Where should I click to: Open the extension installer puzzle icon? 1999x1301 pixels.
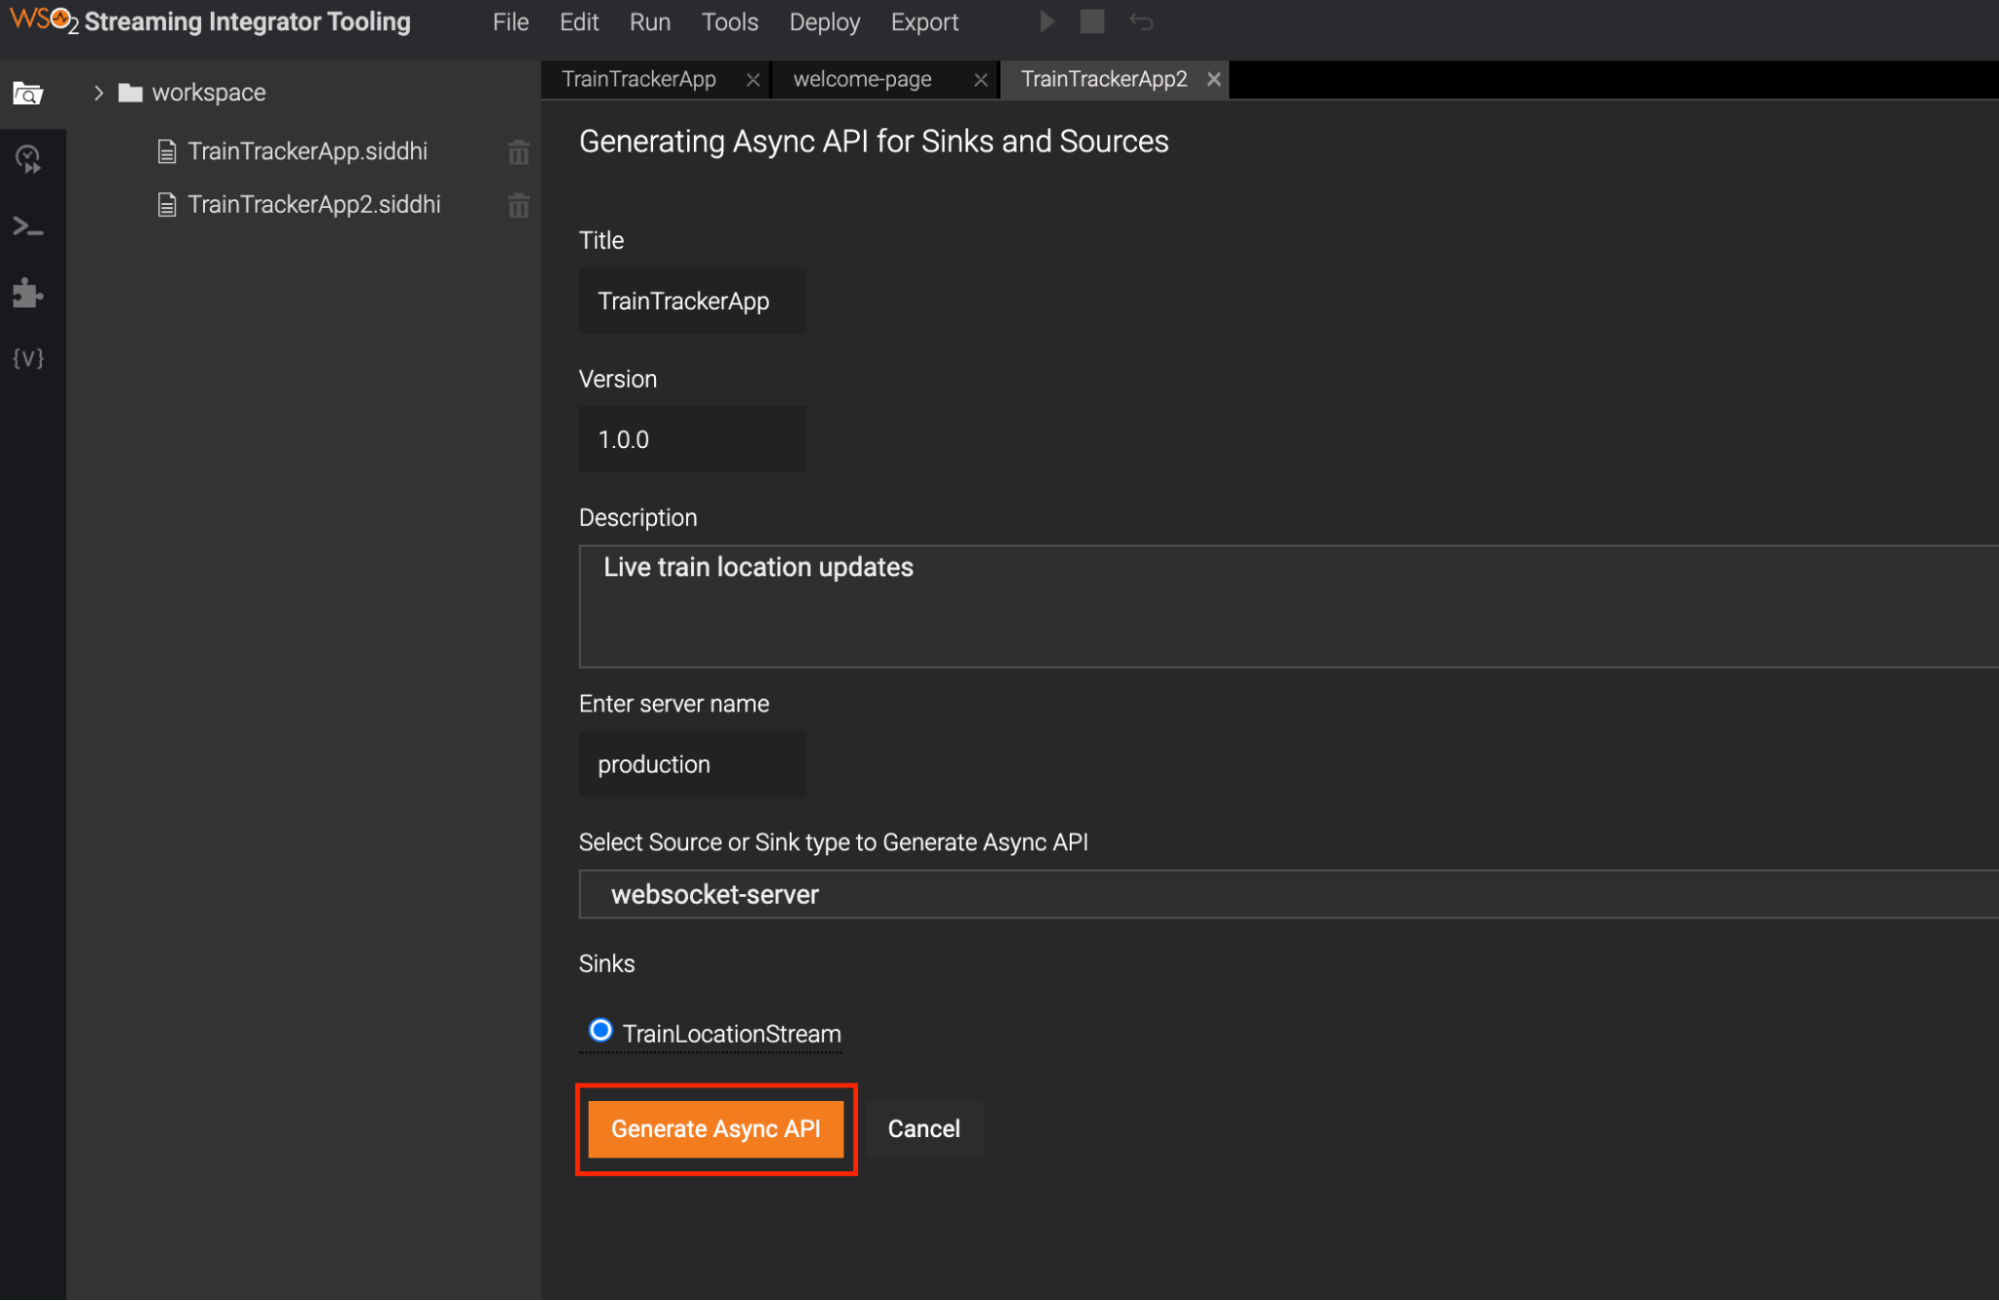[x=28, y=293]
